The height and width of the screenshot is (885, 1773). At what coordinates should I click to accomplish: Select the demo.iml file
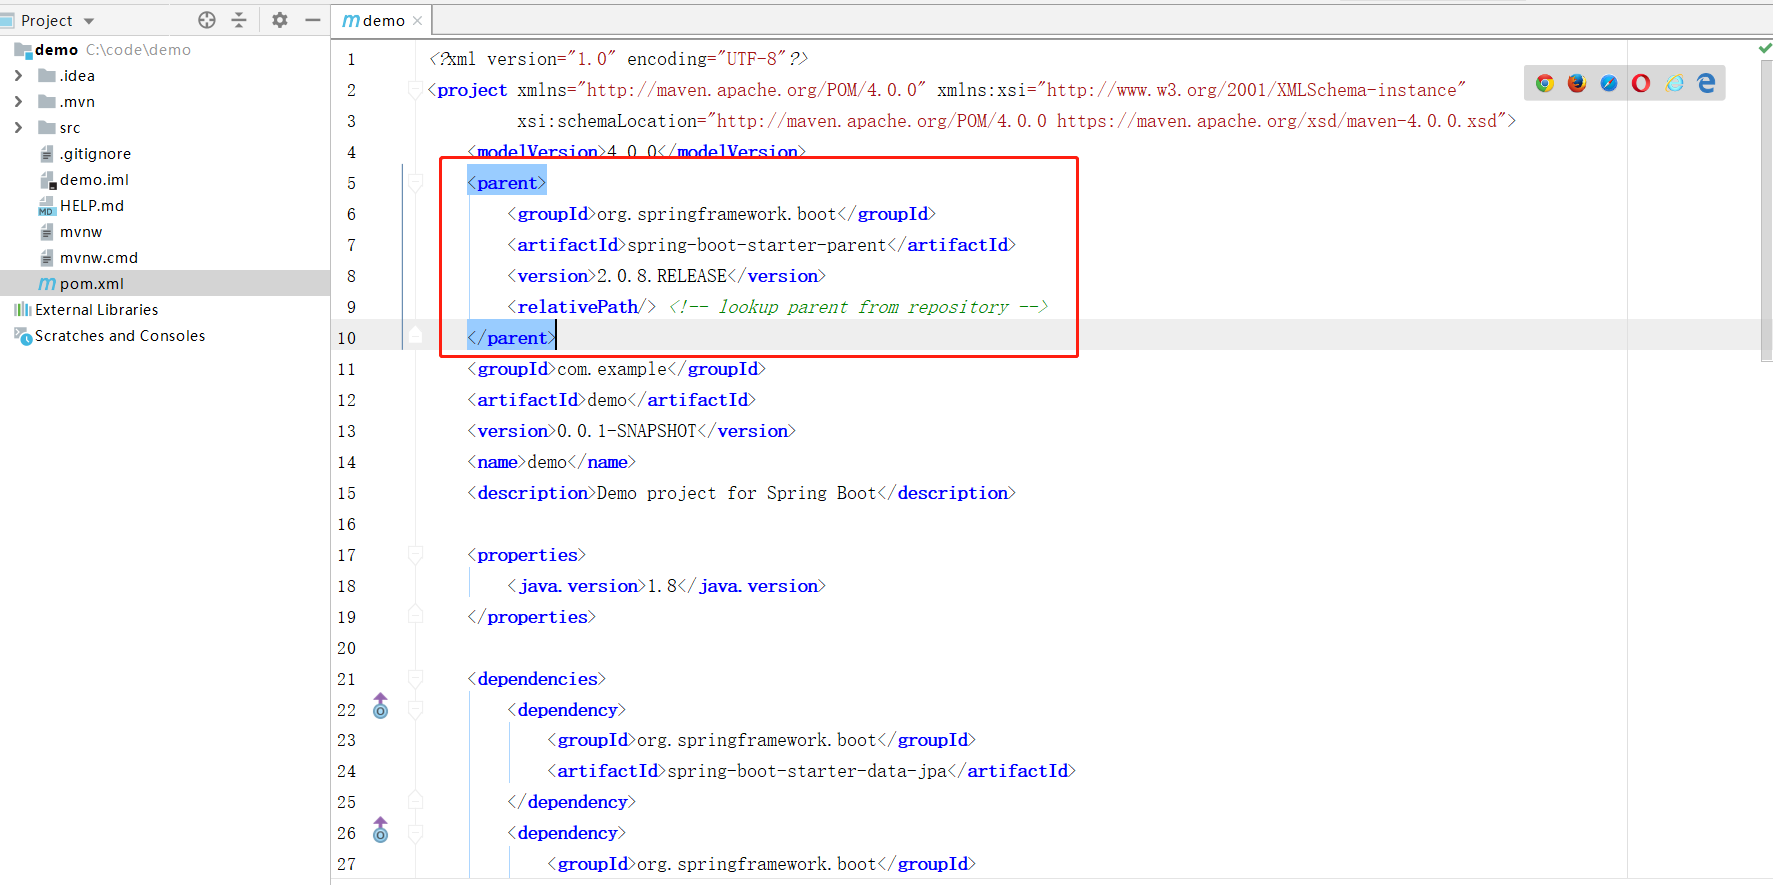coord(94,180)
